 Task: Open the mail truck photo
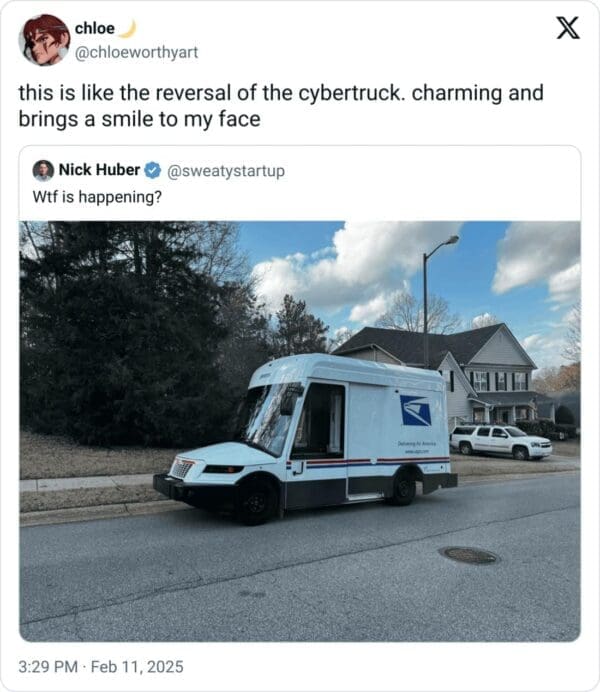point(300,431)
